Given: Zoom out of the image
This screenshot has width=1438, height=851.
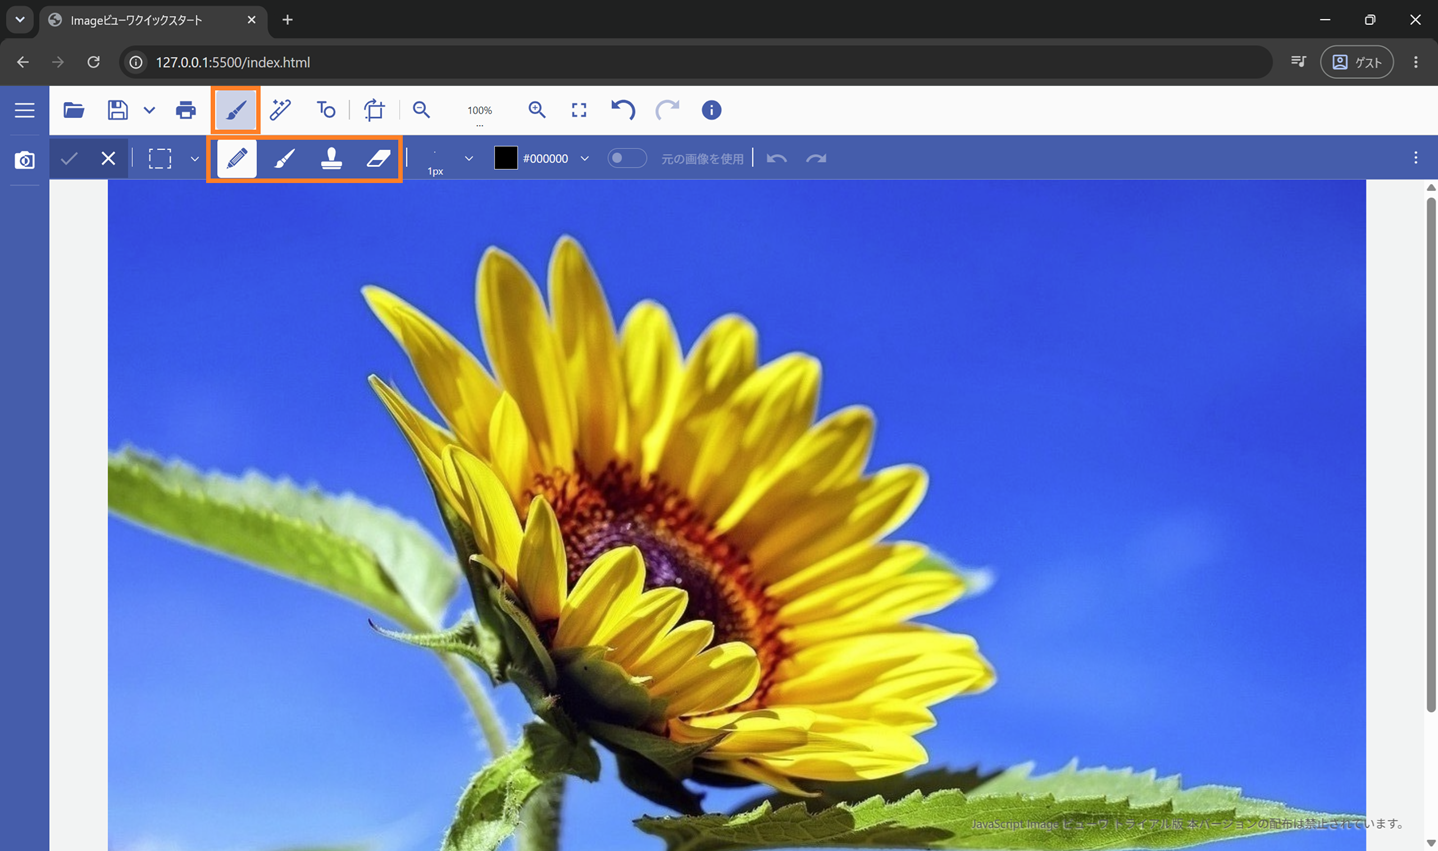Looking at the screenshot, I should [x=422, y=110].
